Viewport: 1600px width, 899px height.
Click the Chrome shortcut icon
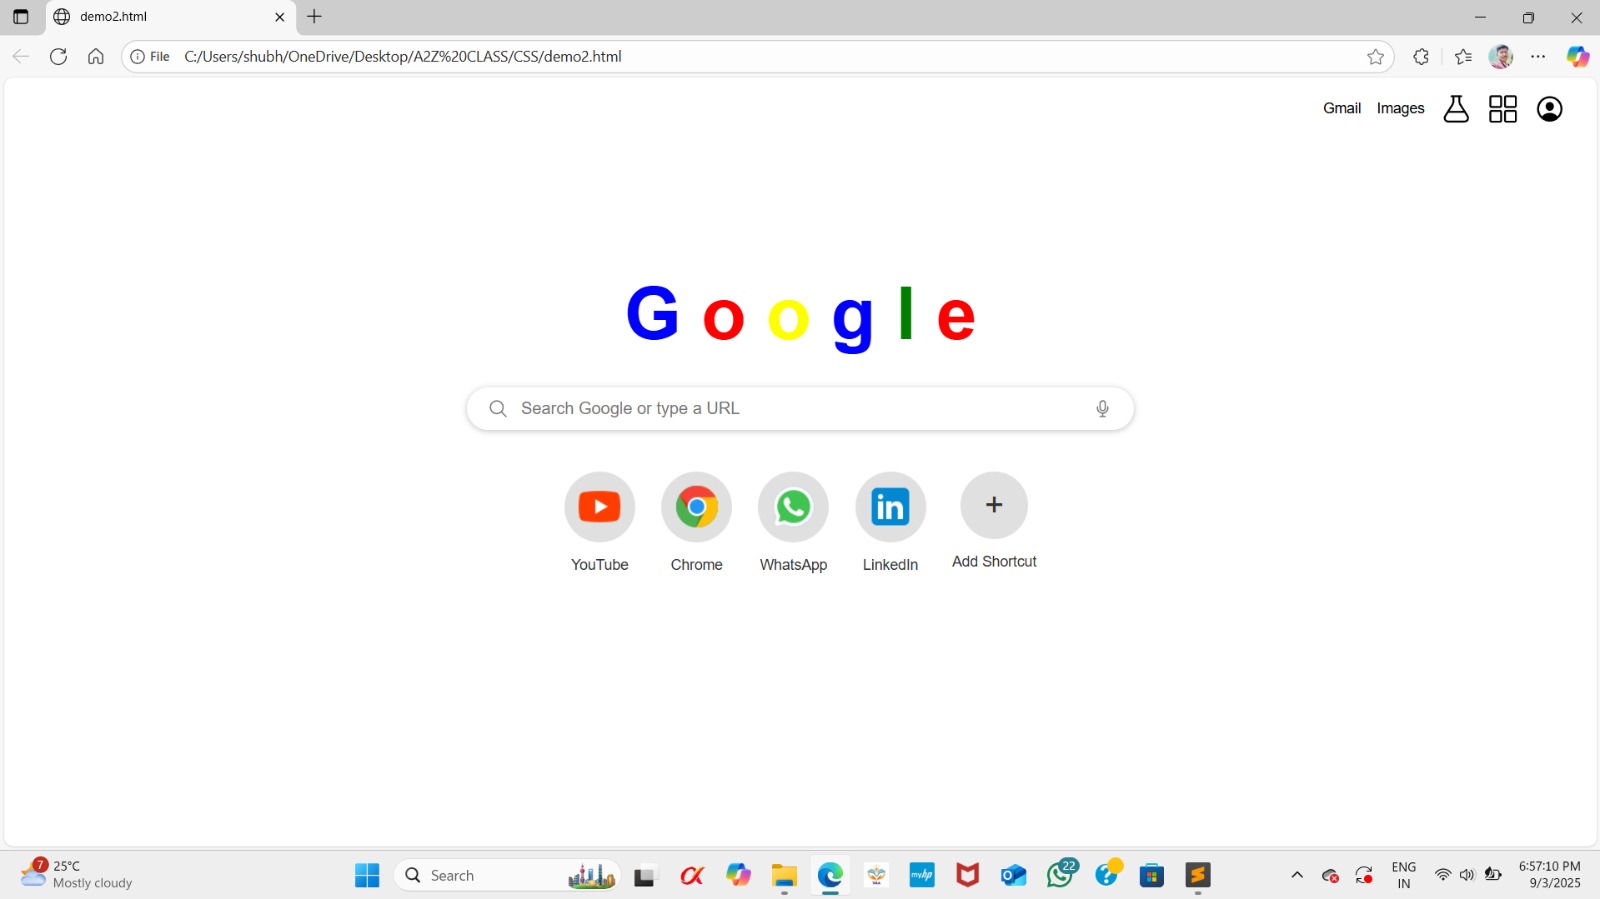coord(696,507)
